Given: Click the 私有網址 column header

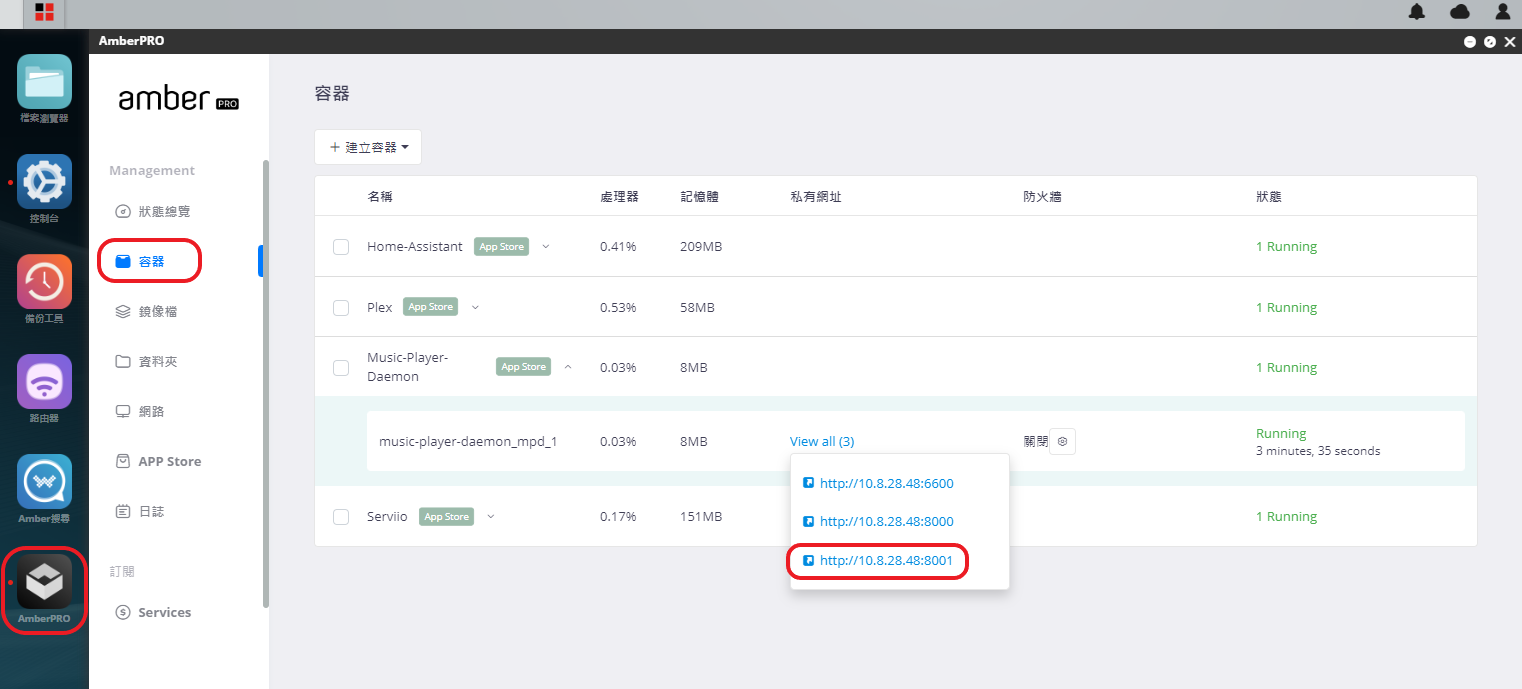Looking at the screenshot, I should (816, 197).
